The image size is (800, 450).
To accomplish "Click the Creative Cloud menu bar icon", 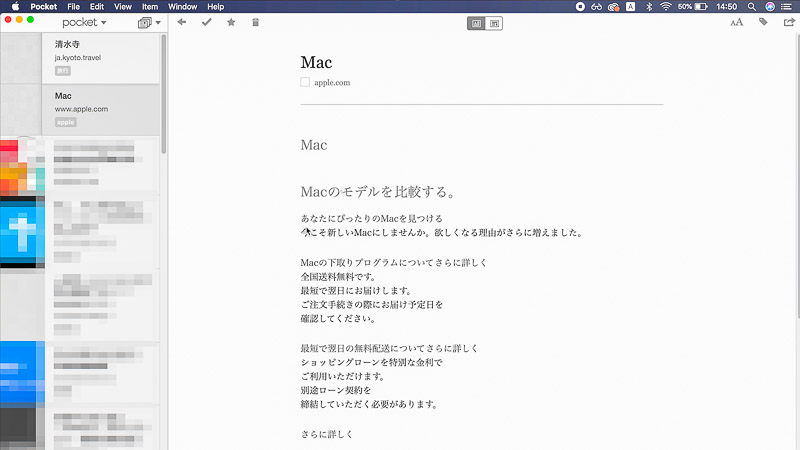I will click(x=614, y=7).
